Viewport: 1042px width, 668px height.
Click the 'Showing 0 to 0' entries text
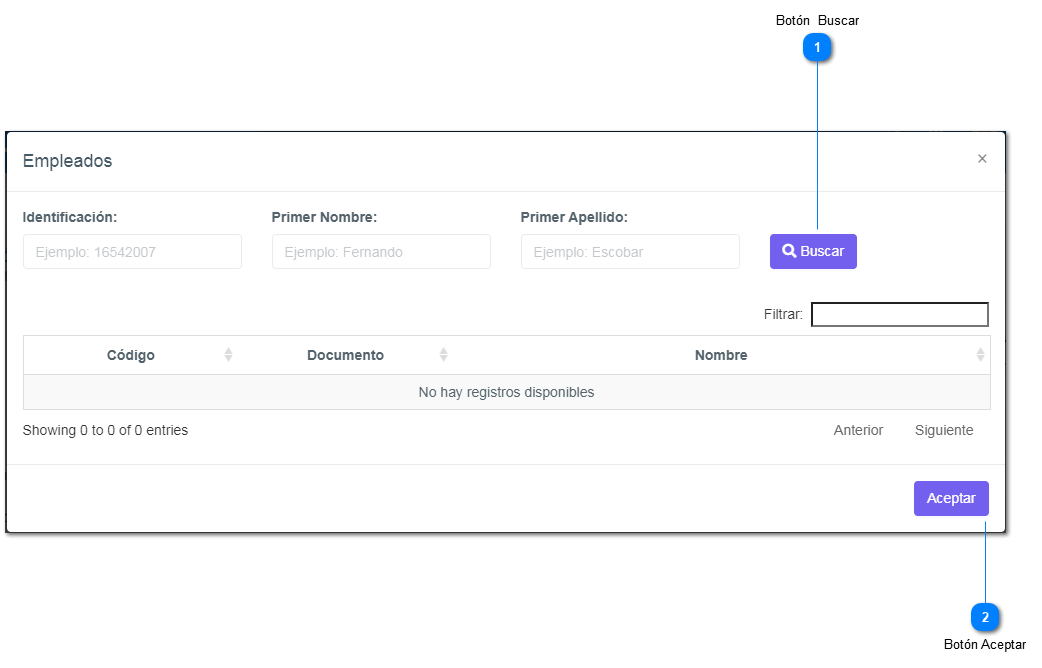[x=105, y=430]
